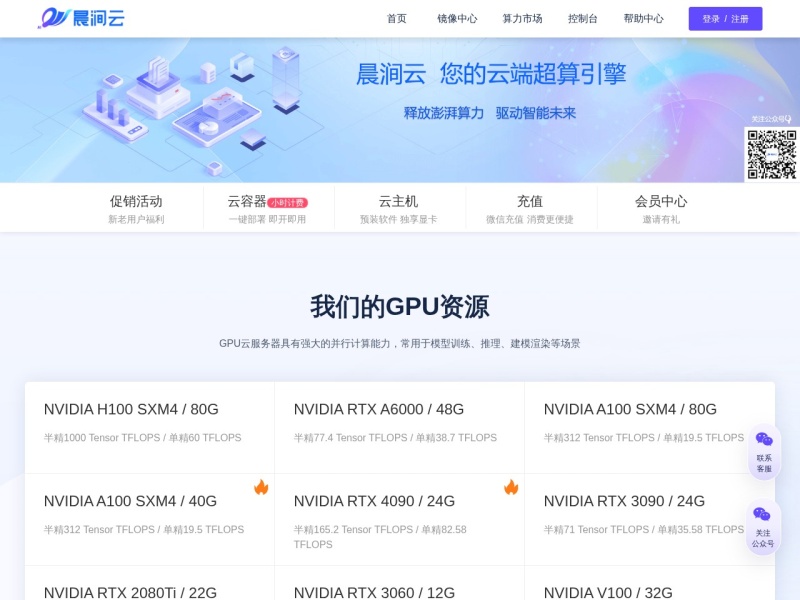Screen dimensions: 800x600
Task: Open the NVIDIA A100 SXM4 / 80G card
Action: tap(649, 428)
